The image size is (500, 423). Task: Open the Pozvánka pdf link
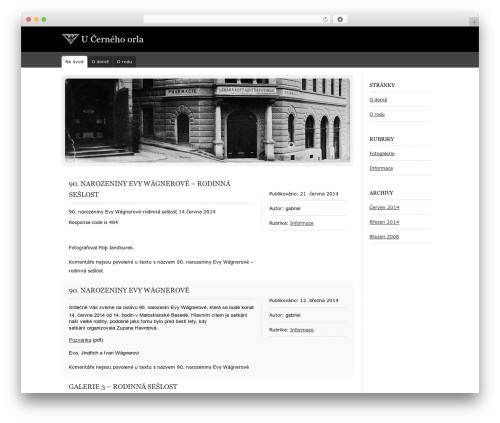(x=80, y=340)
